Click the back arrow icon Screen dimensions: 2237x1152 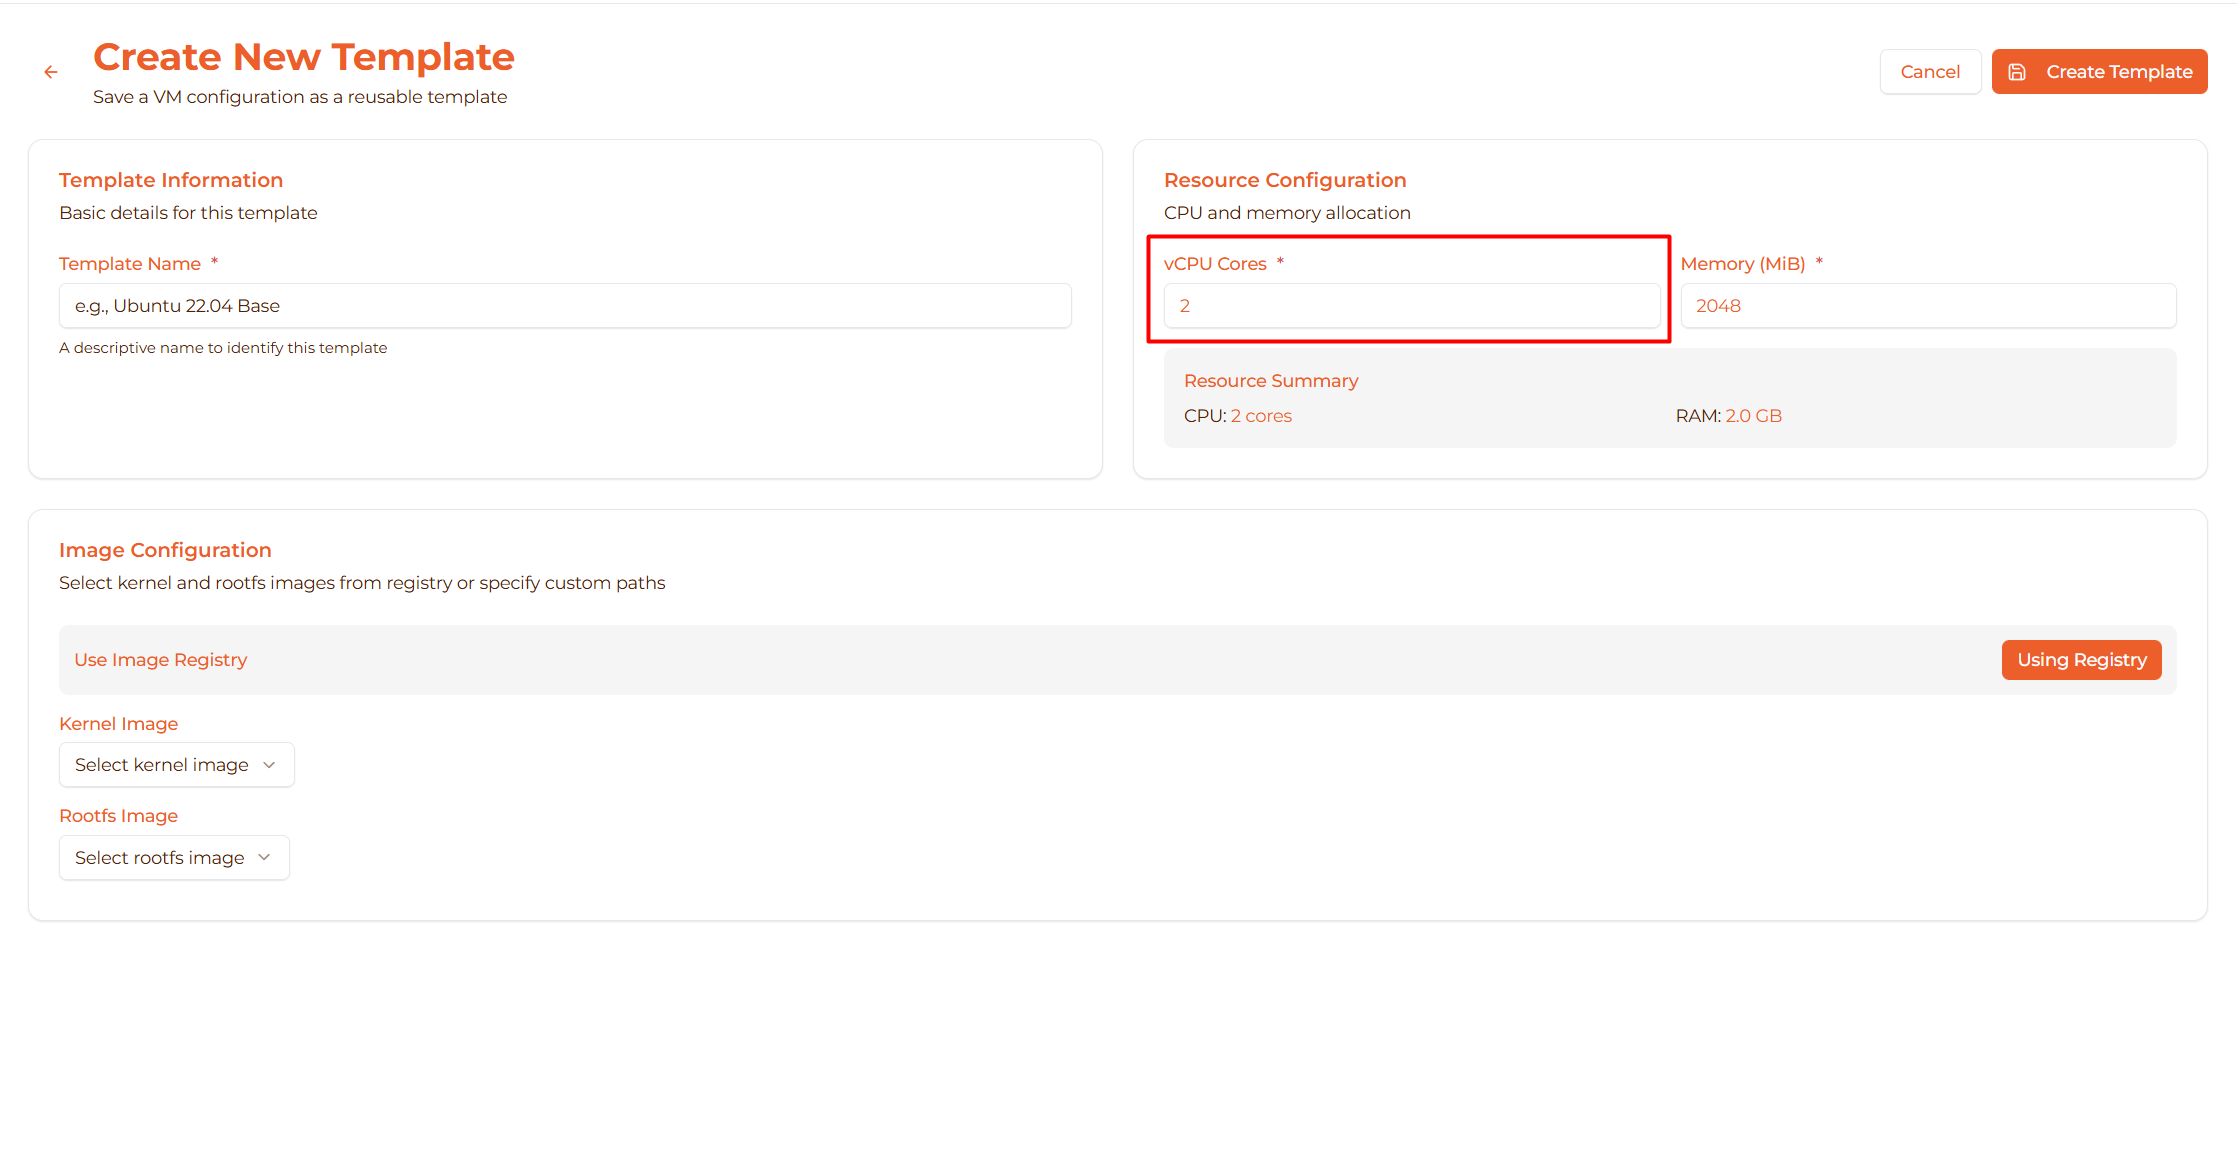coord(51,72)
